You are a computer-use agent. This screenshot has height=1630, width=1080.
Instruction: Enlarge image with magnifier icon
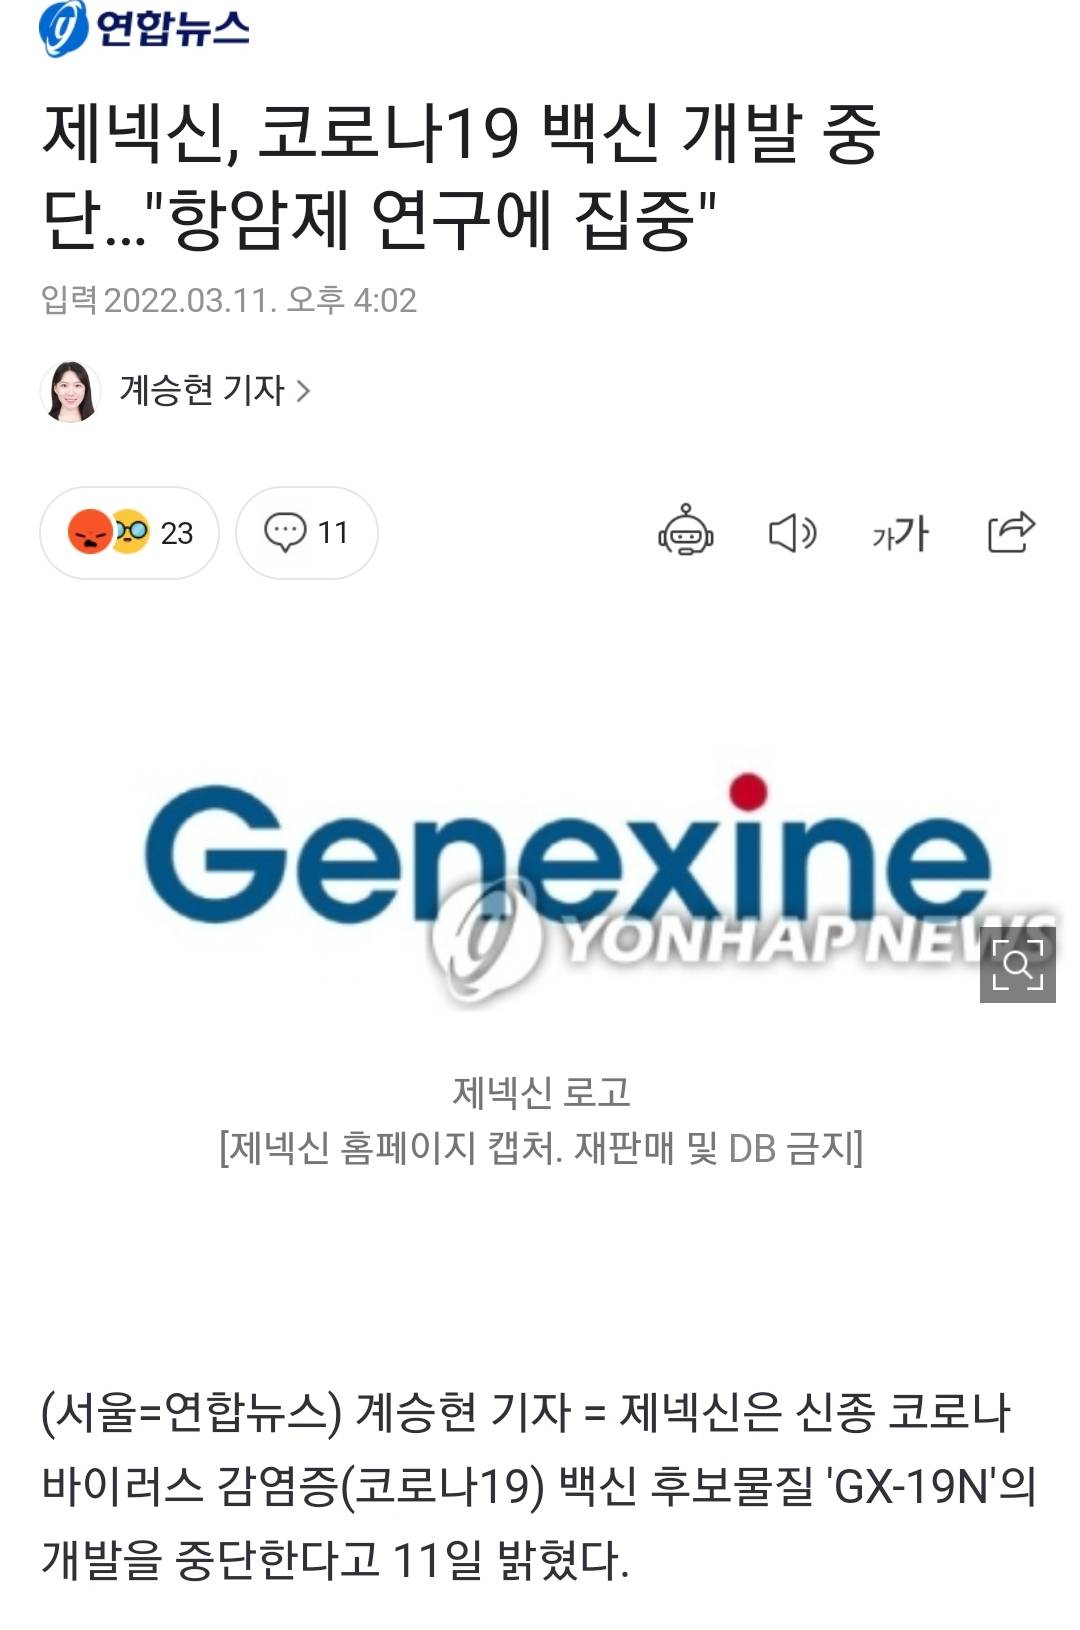(1018, 965)
